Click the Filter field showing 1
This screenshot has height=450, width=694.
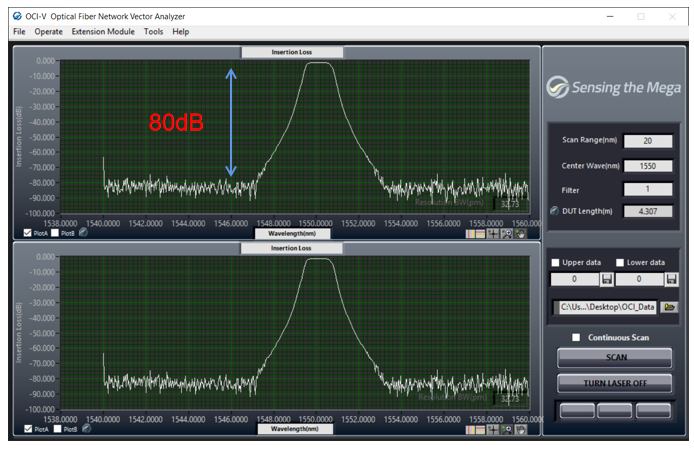pos(648,189)
